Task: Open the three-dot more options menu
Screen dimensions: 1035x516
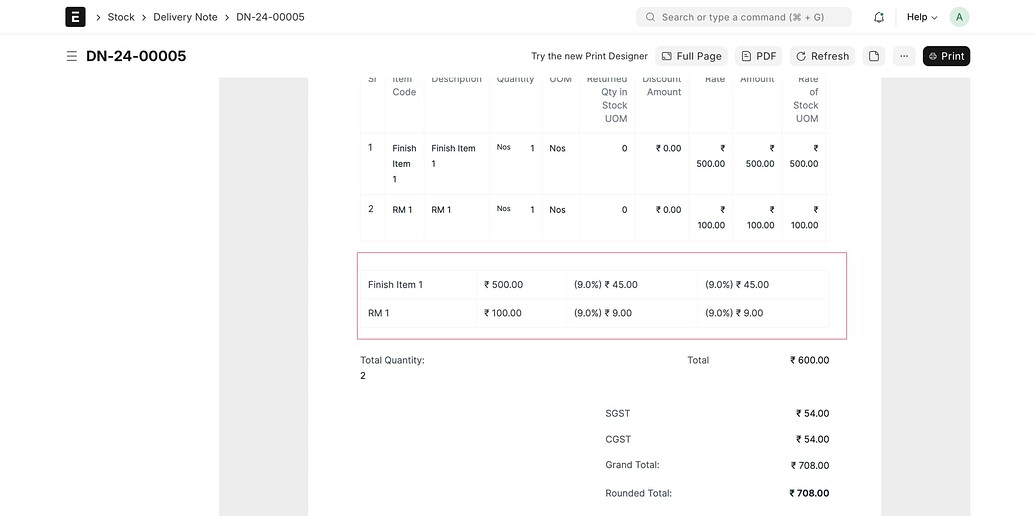Action: (x=904, y=56)
